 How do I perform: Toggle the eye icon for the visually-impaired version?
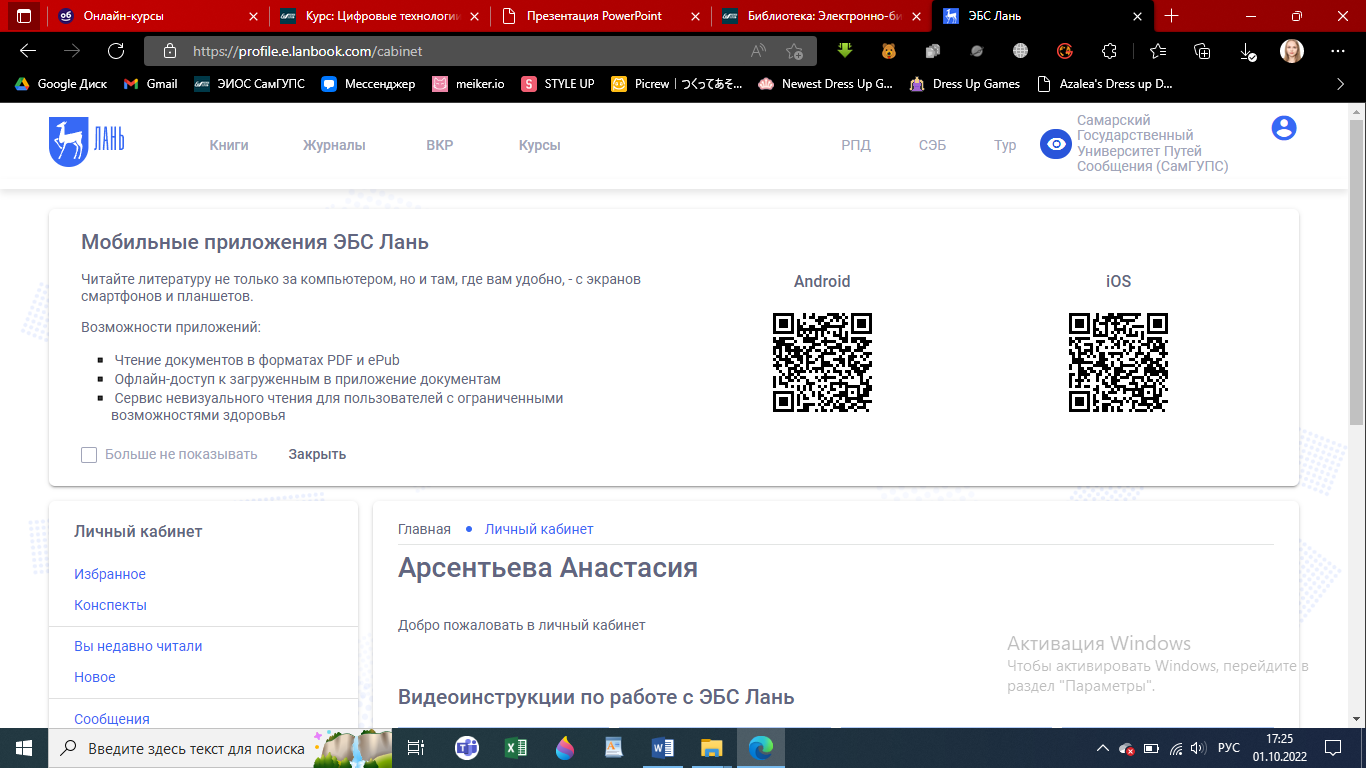[1055, 144]
